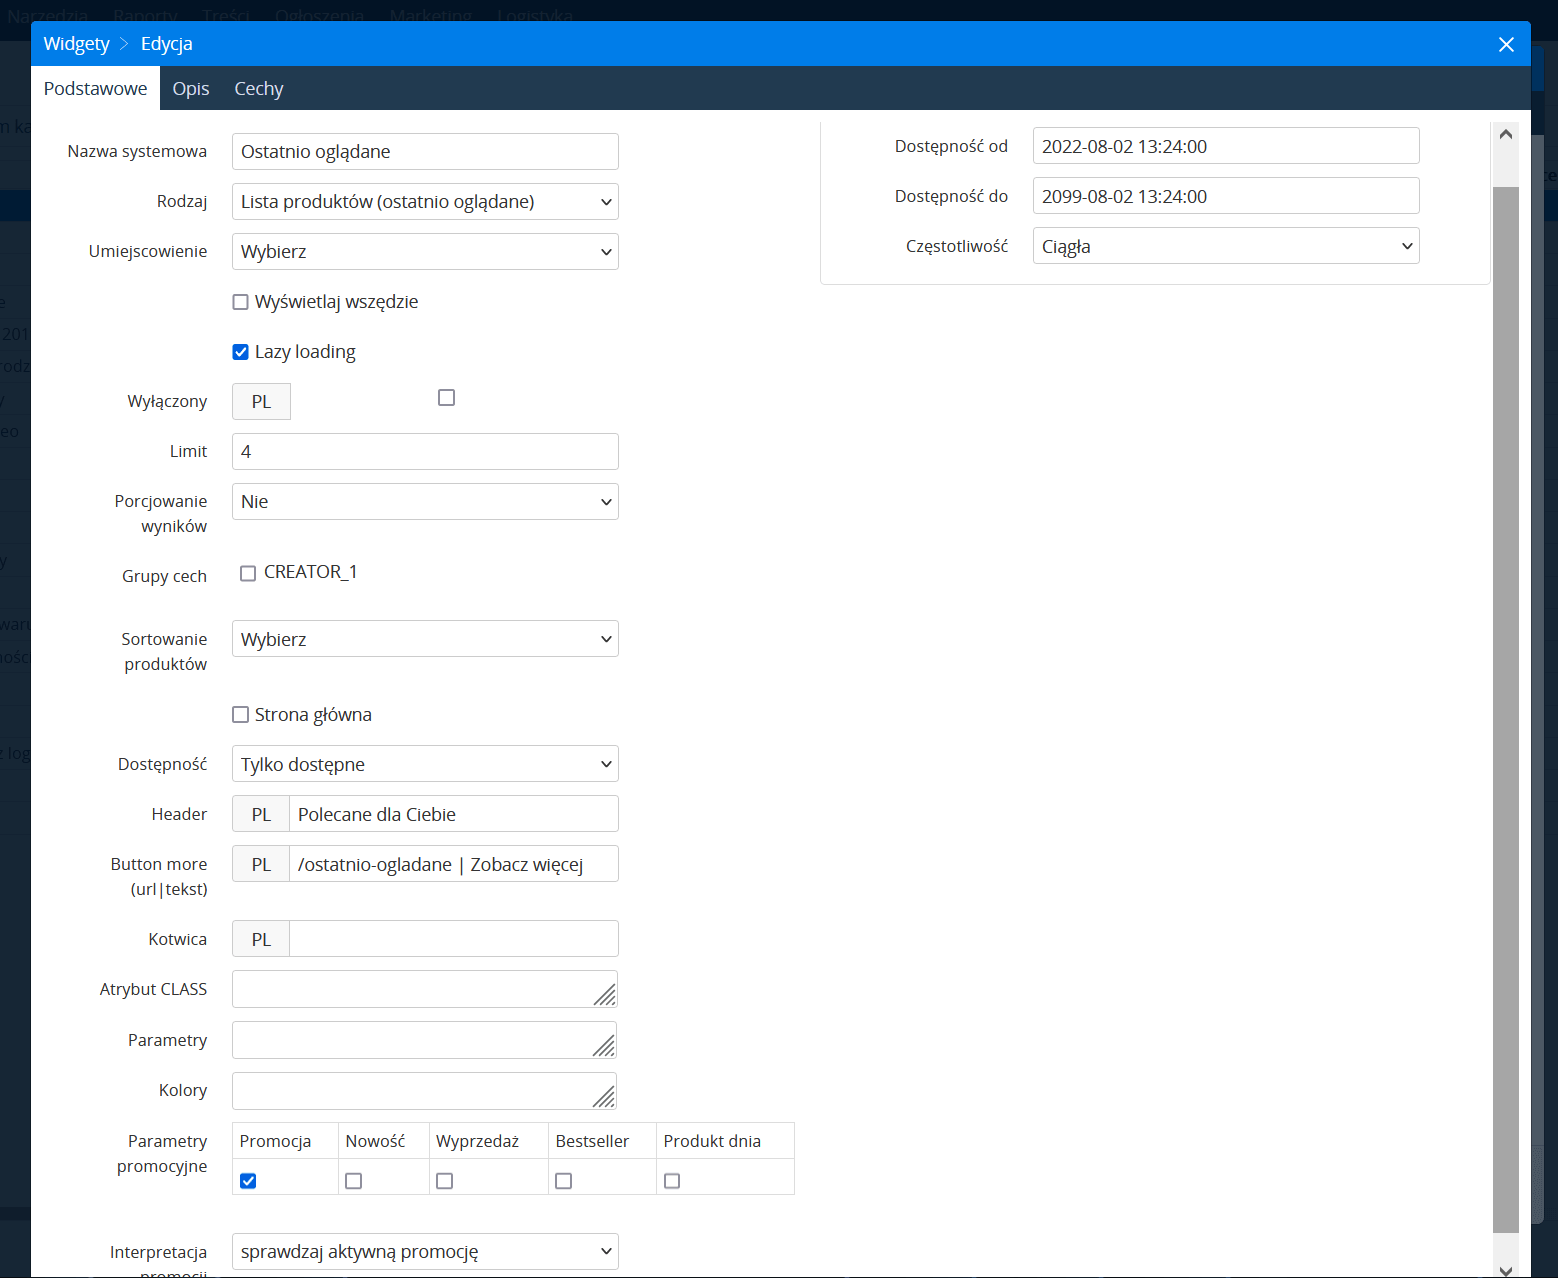The image size is (1558, 1278).
Task: Enable the Strona główna checkbox
Action: 241,715
